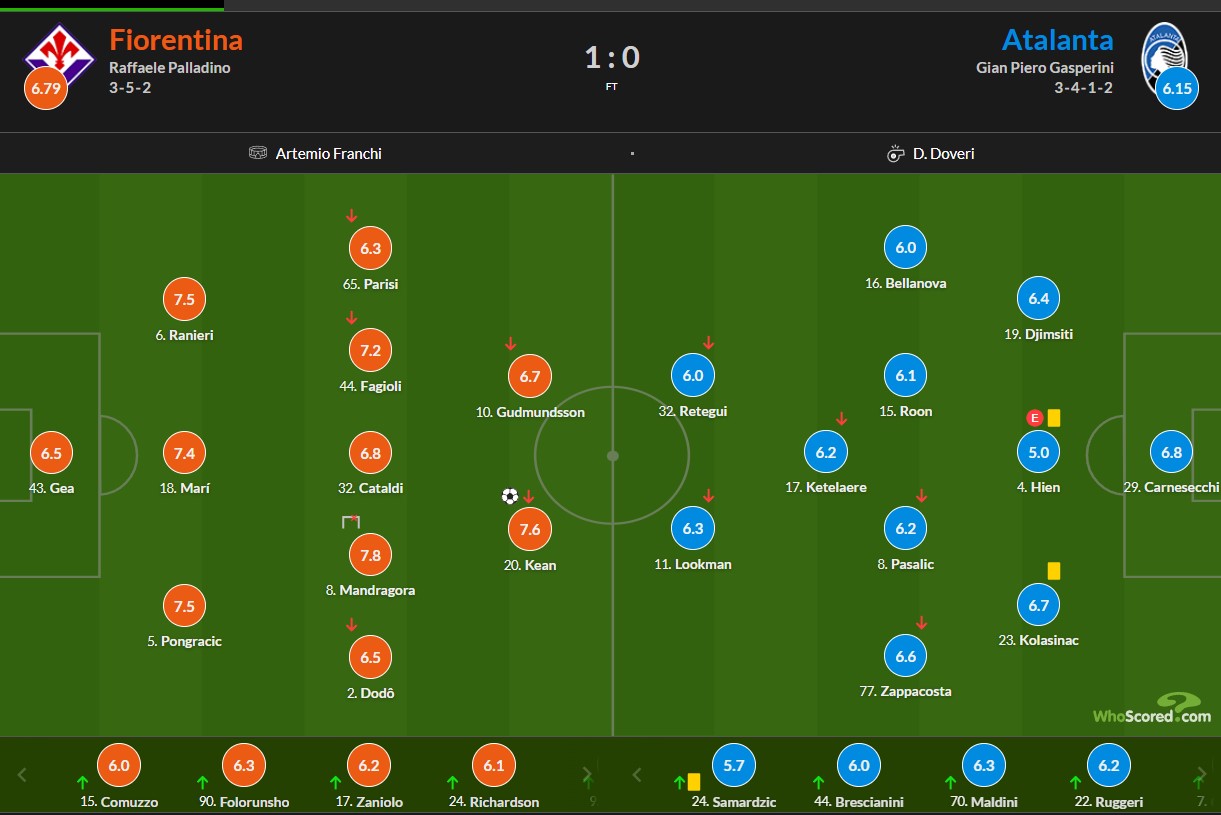Viewport: 1221px width, 815px height.
Task: Select Mandragora's 7.8 rating circle
Action: tap(370, 555)
